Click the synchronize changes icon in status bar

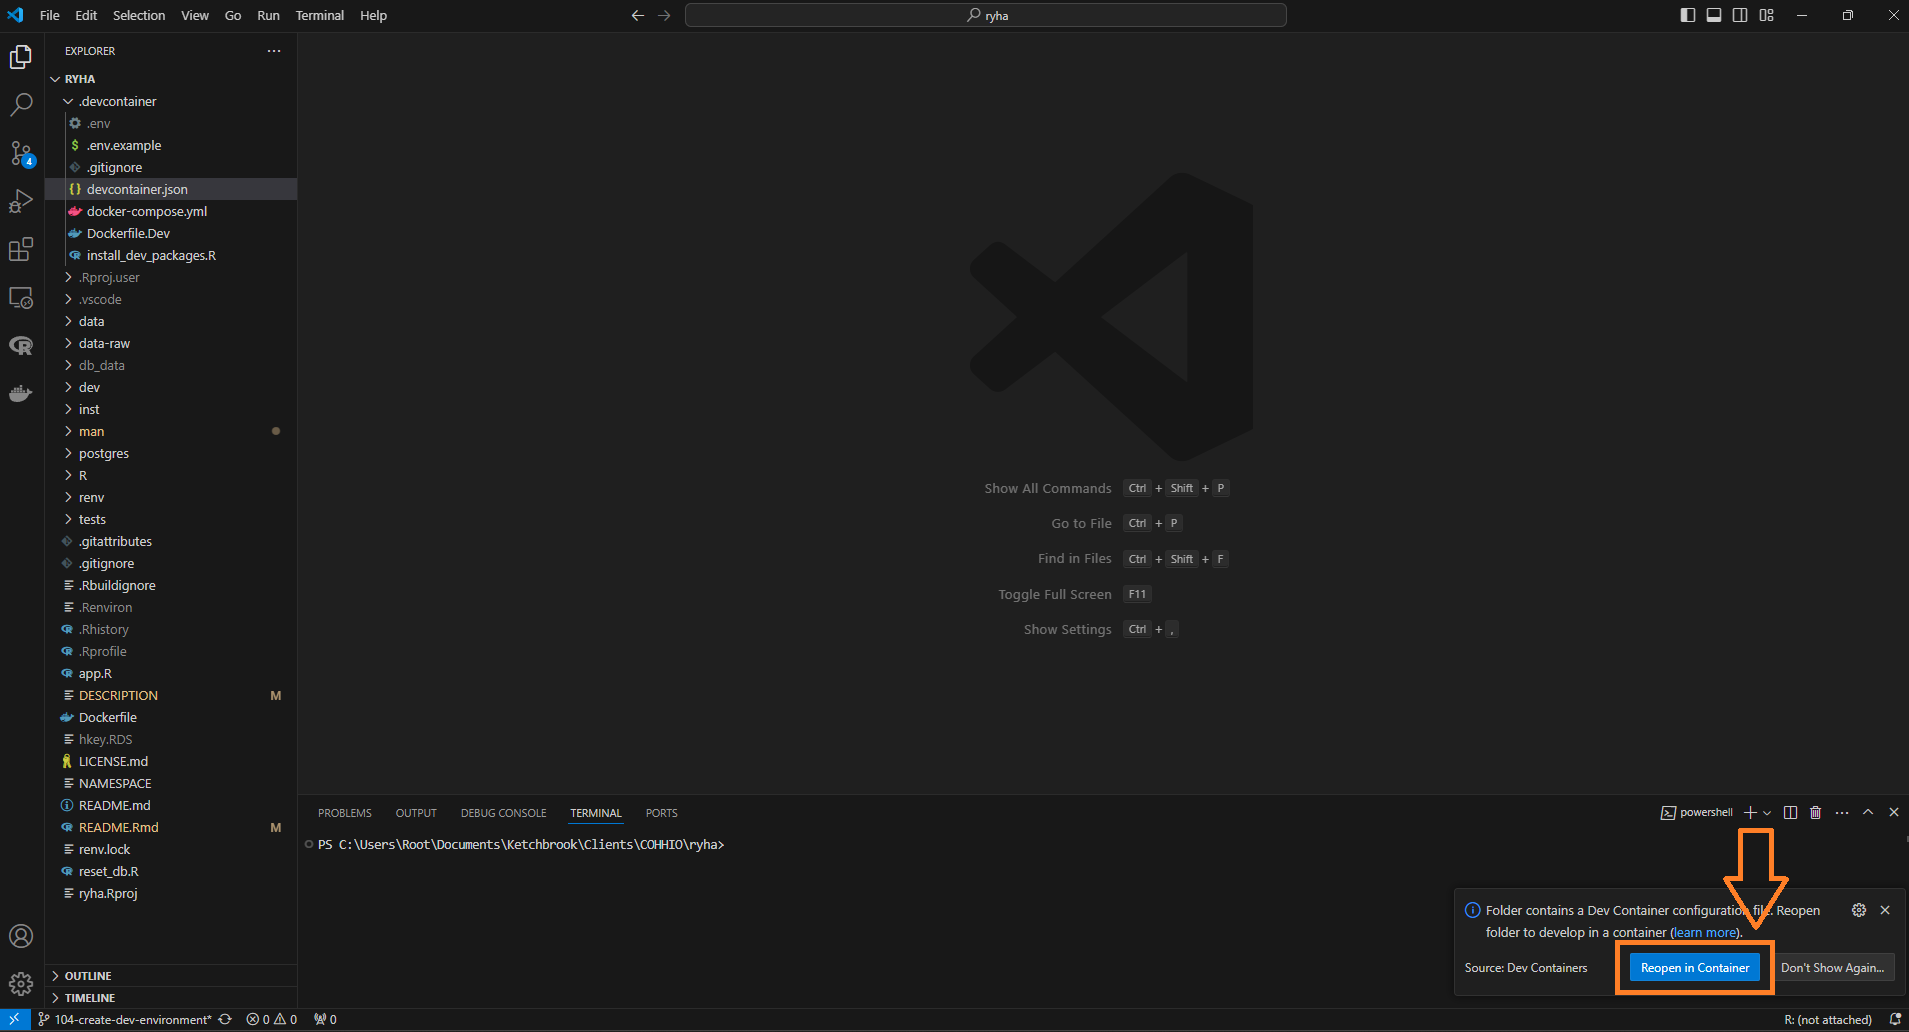225,1019
